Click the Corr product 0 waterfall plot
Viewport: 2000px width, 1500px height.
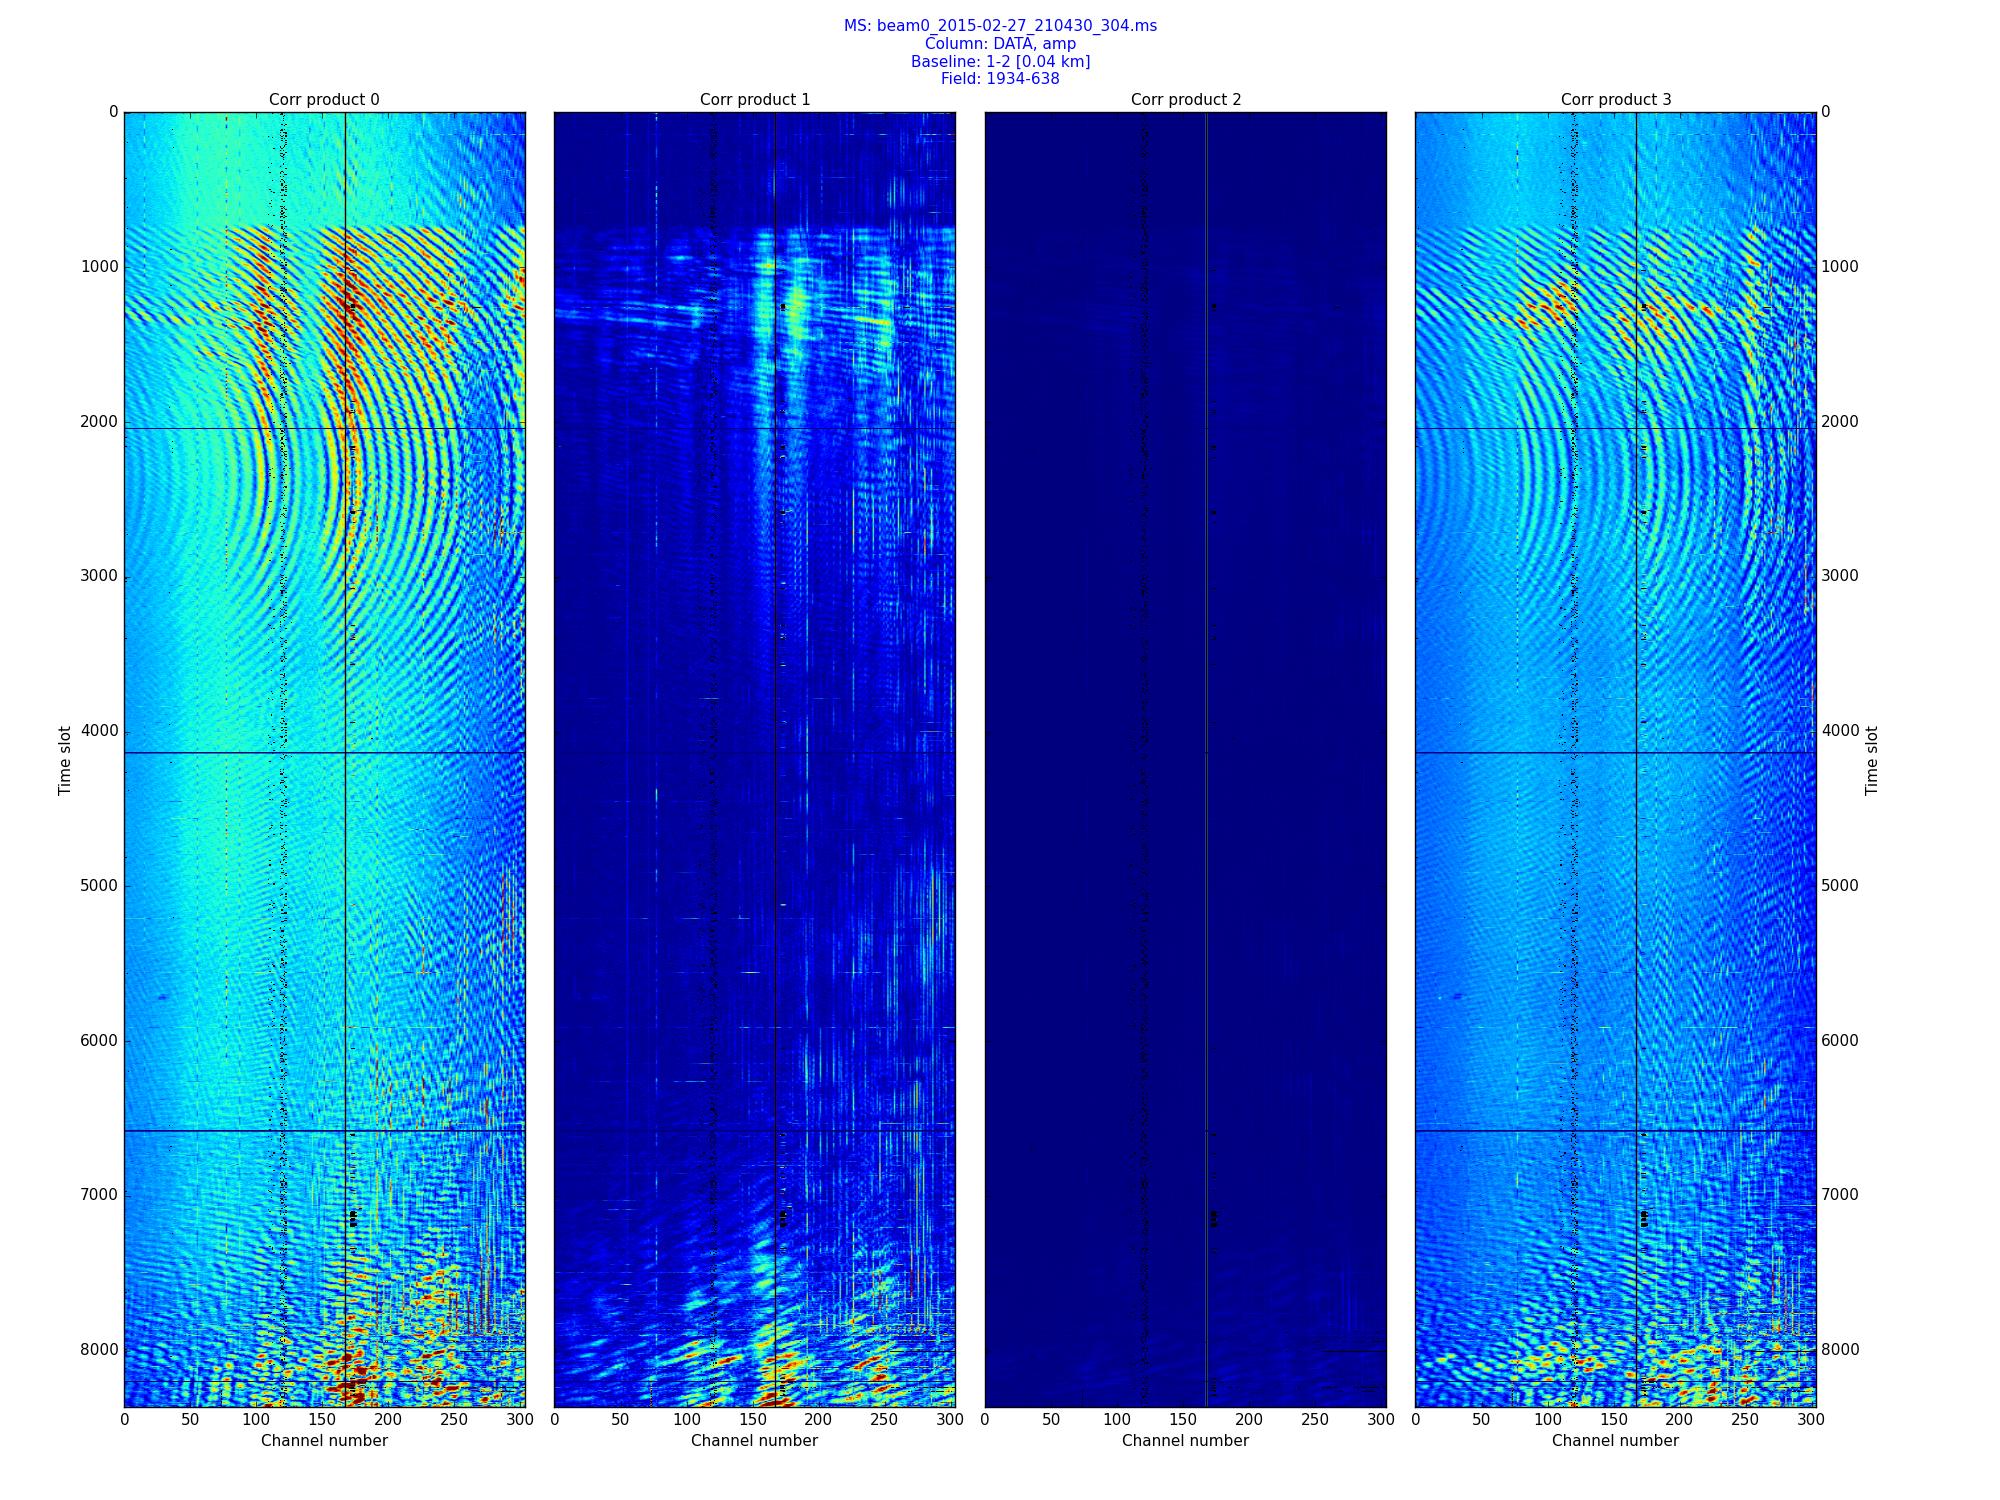click(x=324, y=759)
